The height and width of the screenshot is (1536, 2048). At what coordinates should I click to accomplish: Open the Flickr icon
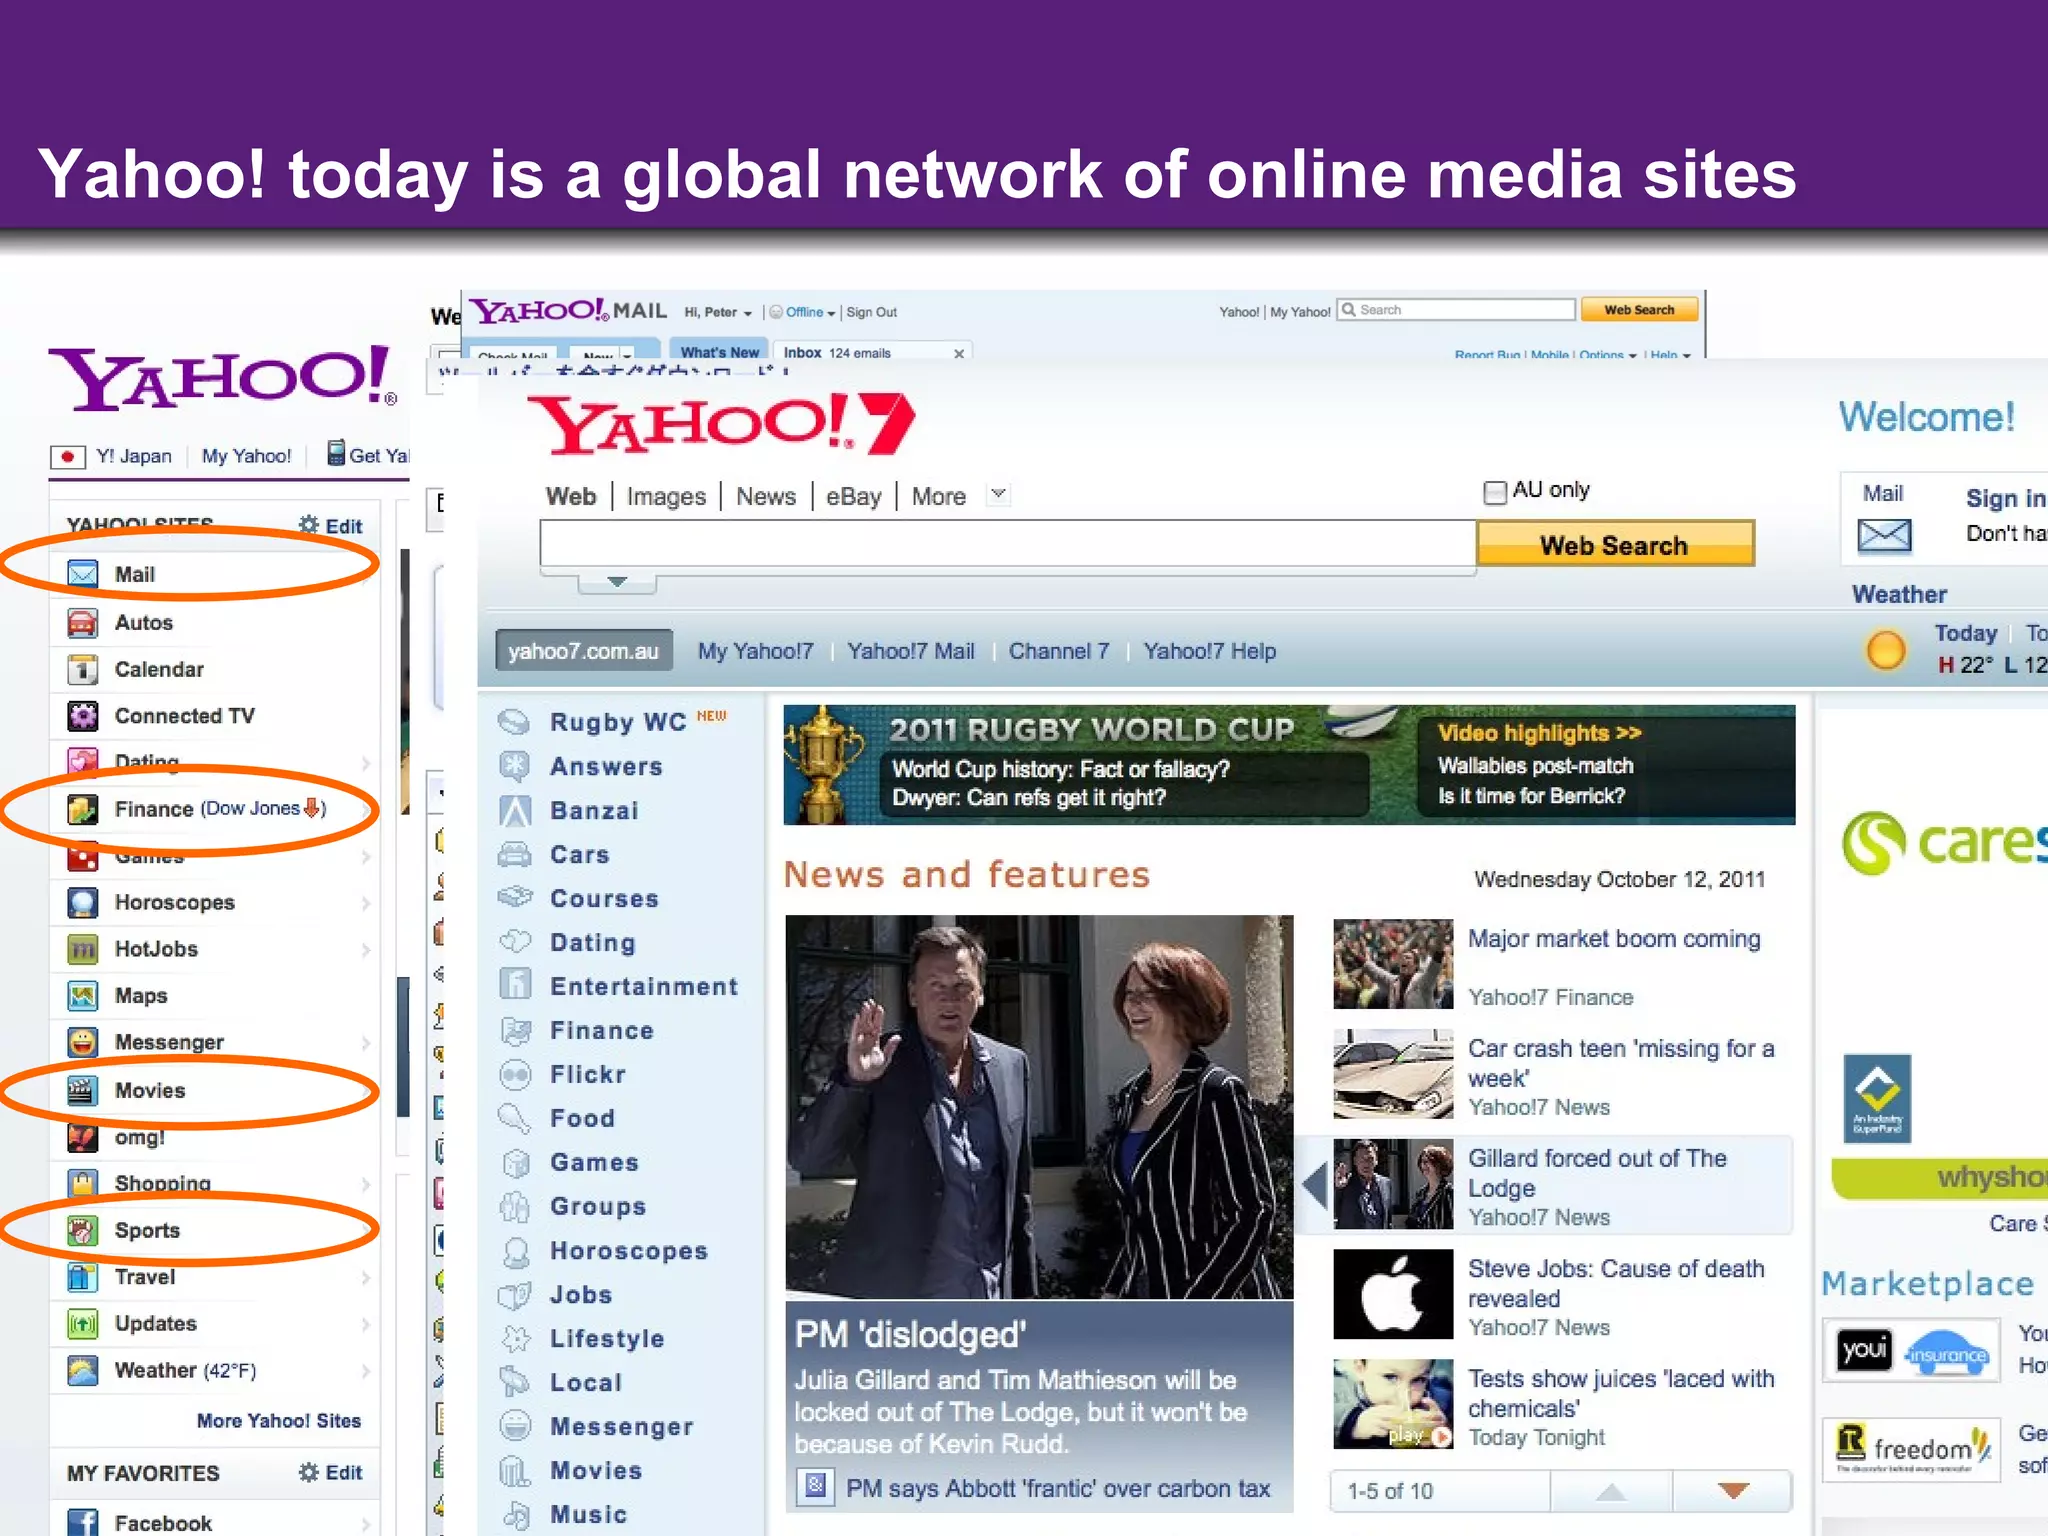pyautogui.click(x=514, y=1074)
